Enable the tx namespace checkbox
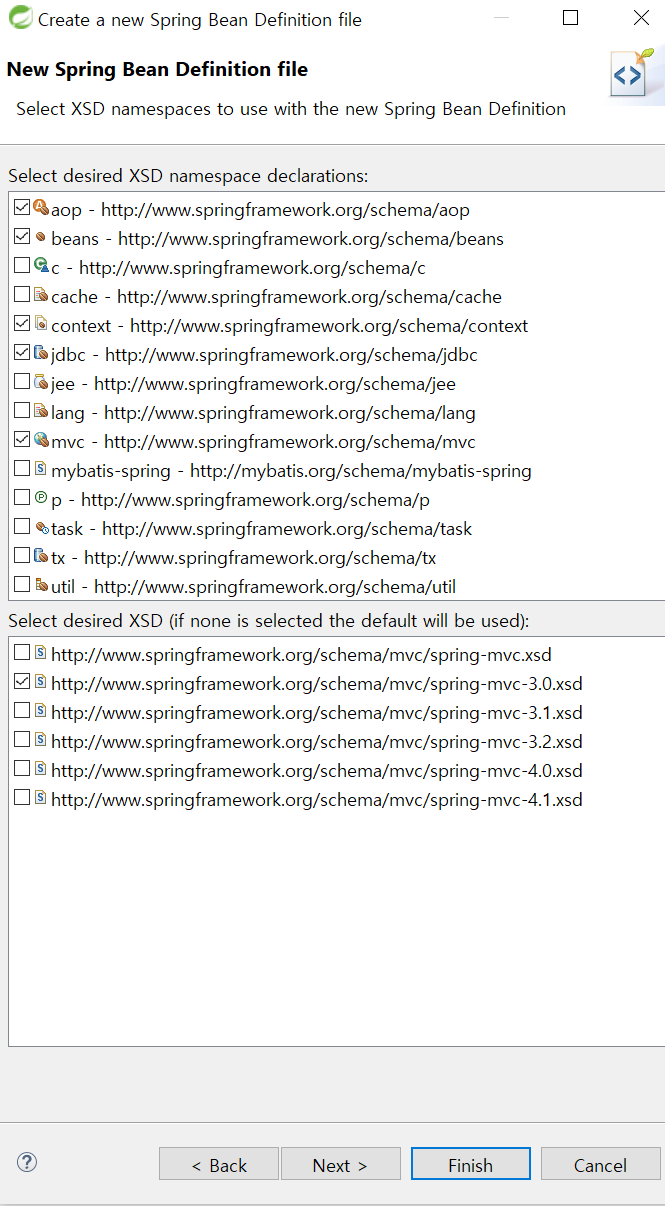This screenshot has width=665, height=1206. 22,557
